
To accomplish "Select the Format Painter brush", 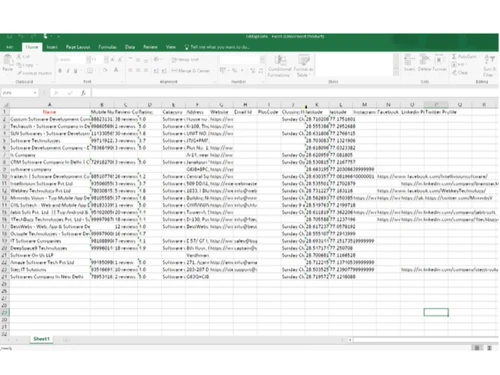I will click(19, 73).
